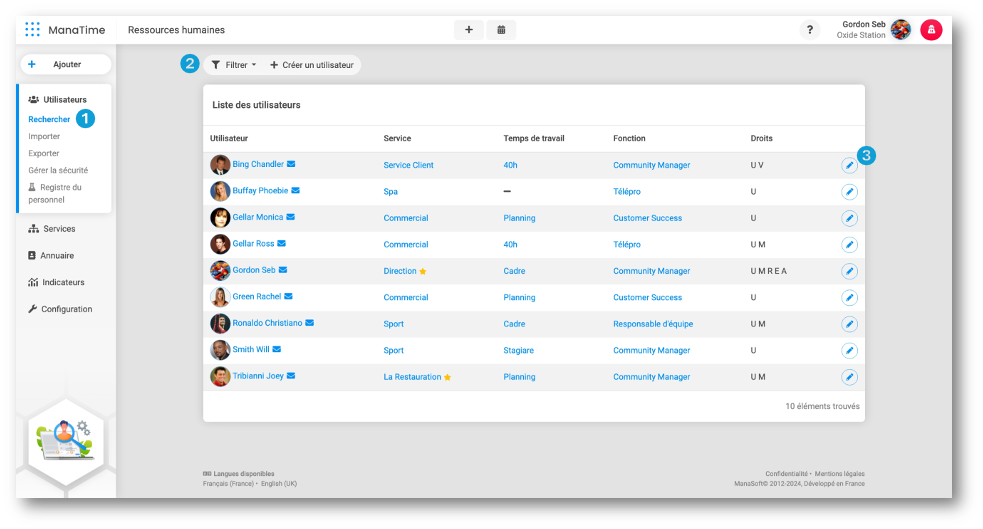The height and width of the screenshot is (529, 983).
Task: Sort by Service column header
Action: [x=397, y=138]
